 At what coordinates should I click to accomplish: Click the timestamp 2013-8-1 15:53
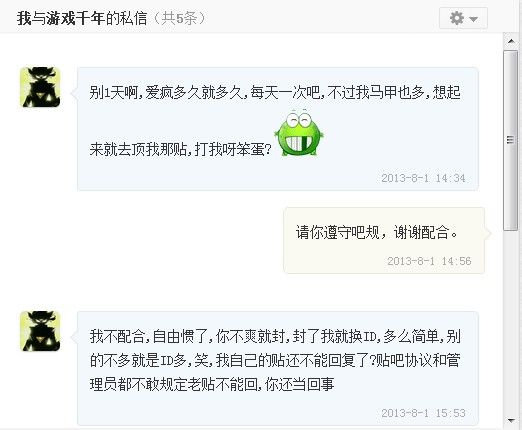(423, 413)
